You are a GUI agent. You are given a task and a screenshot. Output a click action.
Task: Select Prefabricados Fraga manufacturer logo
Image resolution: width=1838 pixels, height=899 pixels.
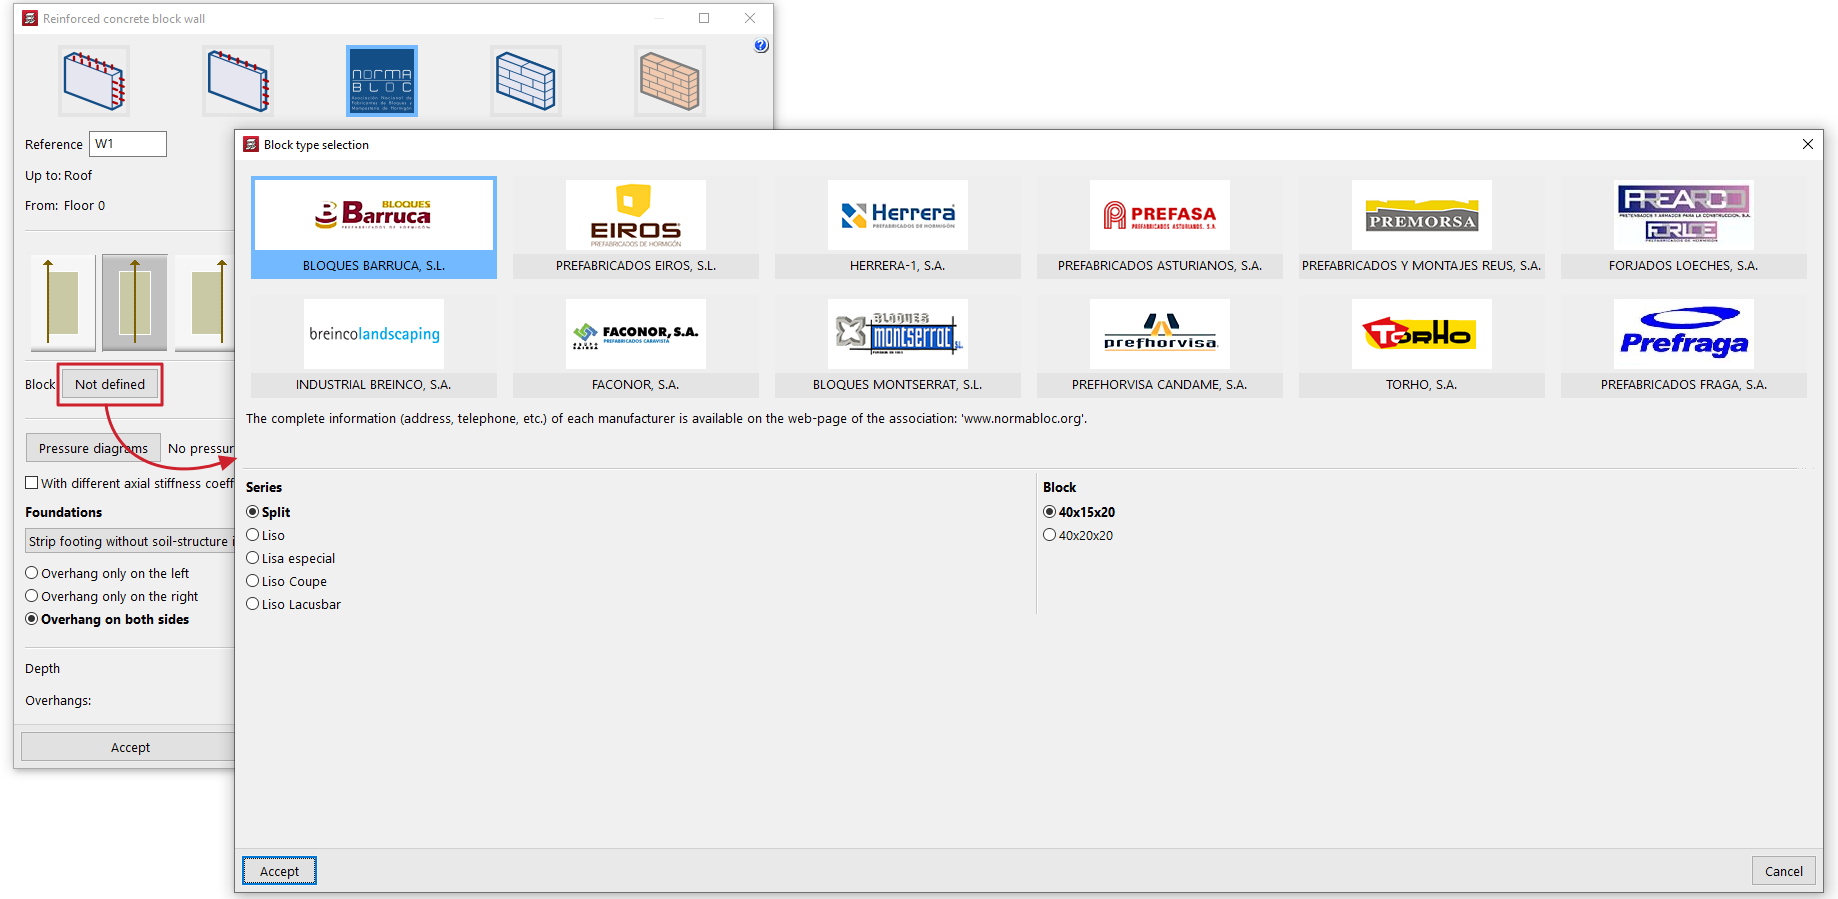1684,334
